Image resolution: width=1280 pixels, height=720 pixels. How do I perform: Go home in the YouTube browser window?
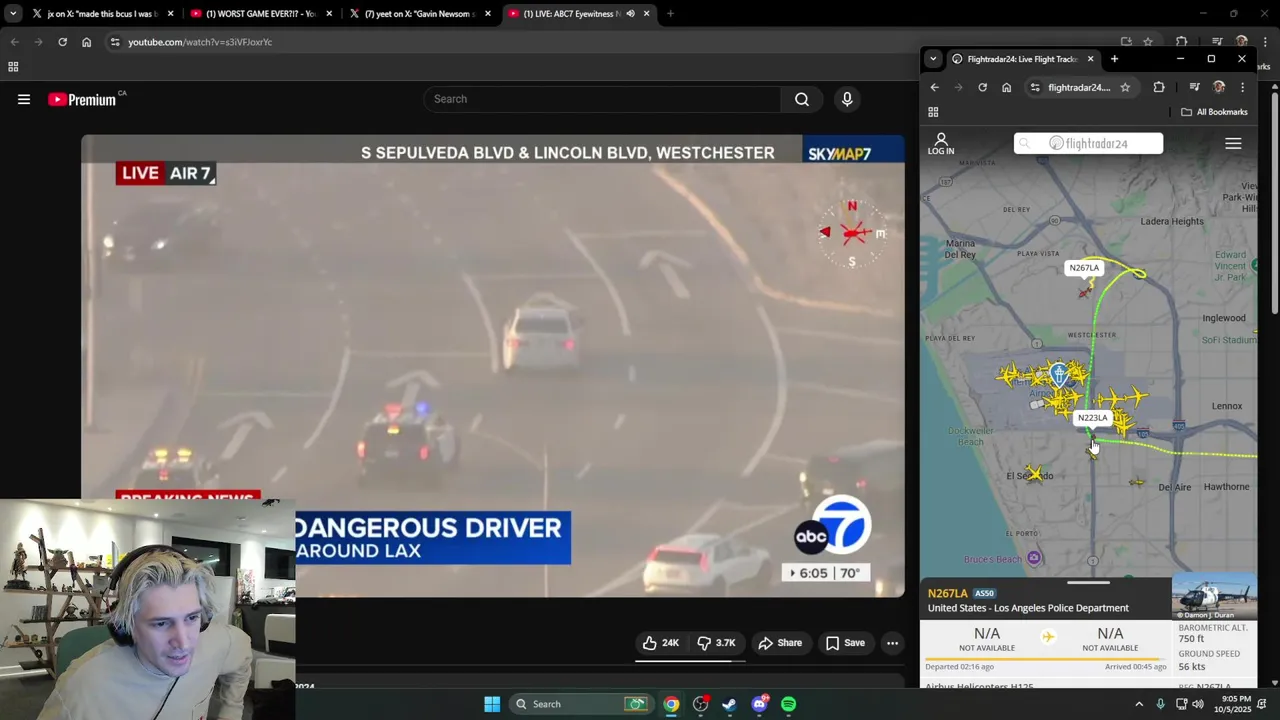pyautogui.click(x=86, y=42)
